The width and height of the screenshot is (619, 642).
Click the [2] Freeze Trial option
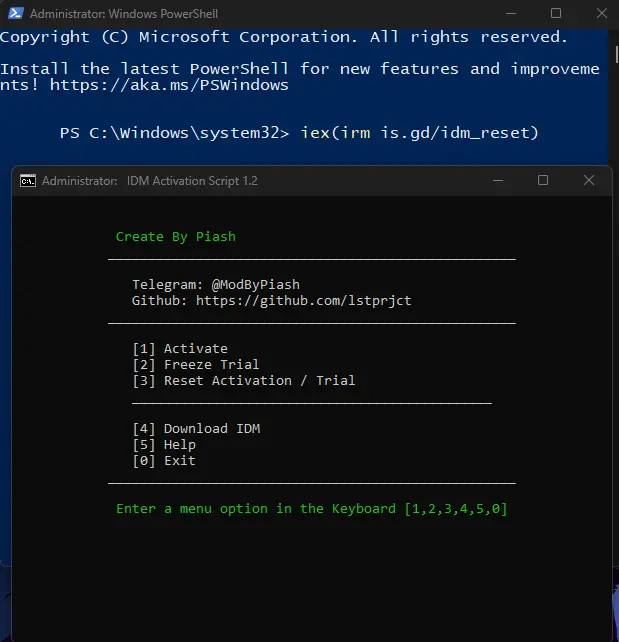(196, 364)
